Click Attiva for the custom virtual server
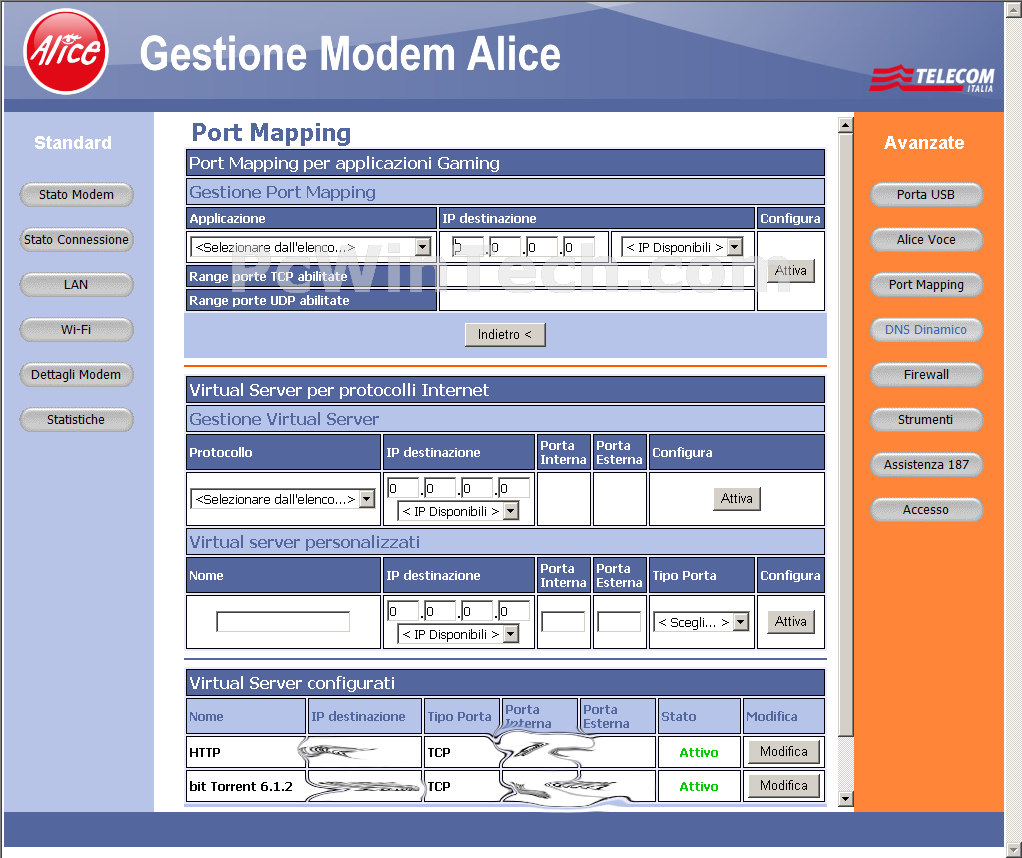 coord(791,622)
